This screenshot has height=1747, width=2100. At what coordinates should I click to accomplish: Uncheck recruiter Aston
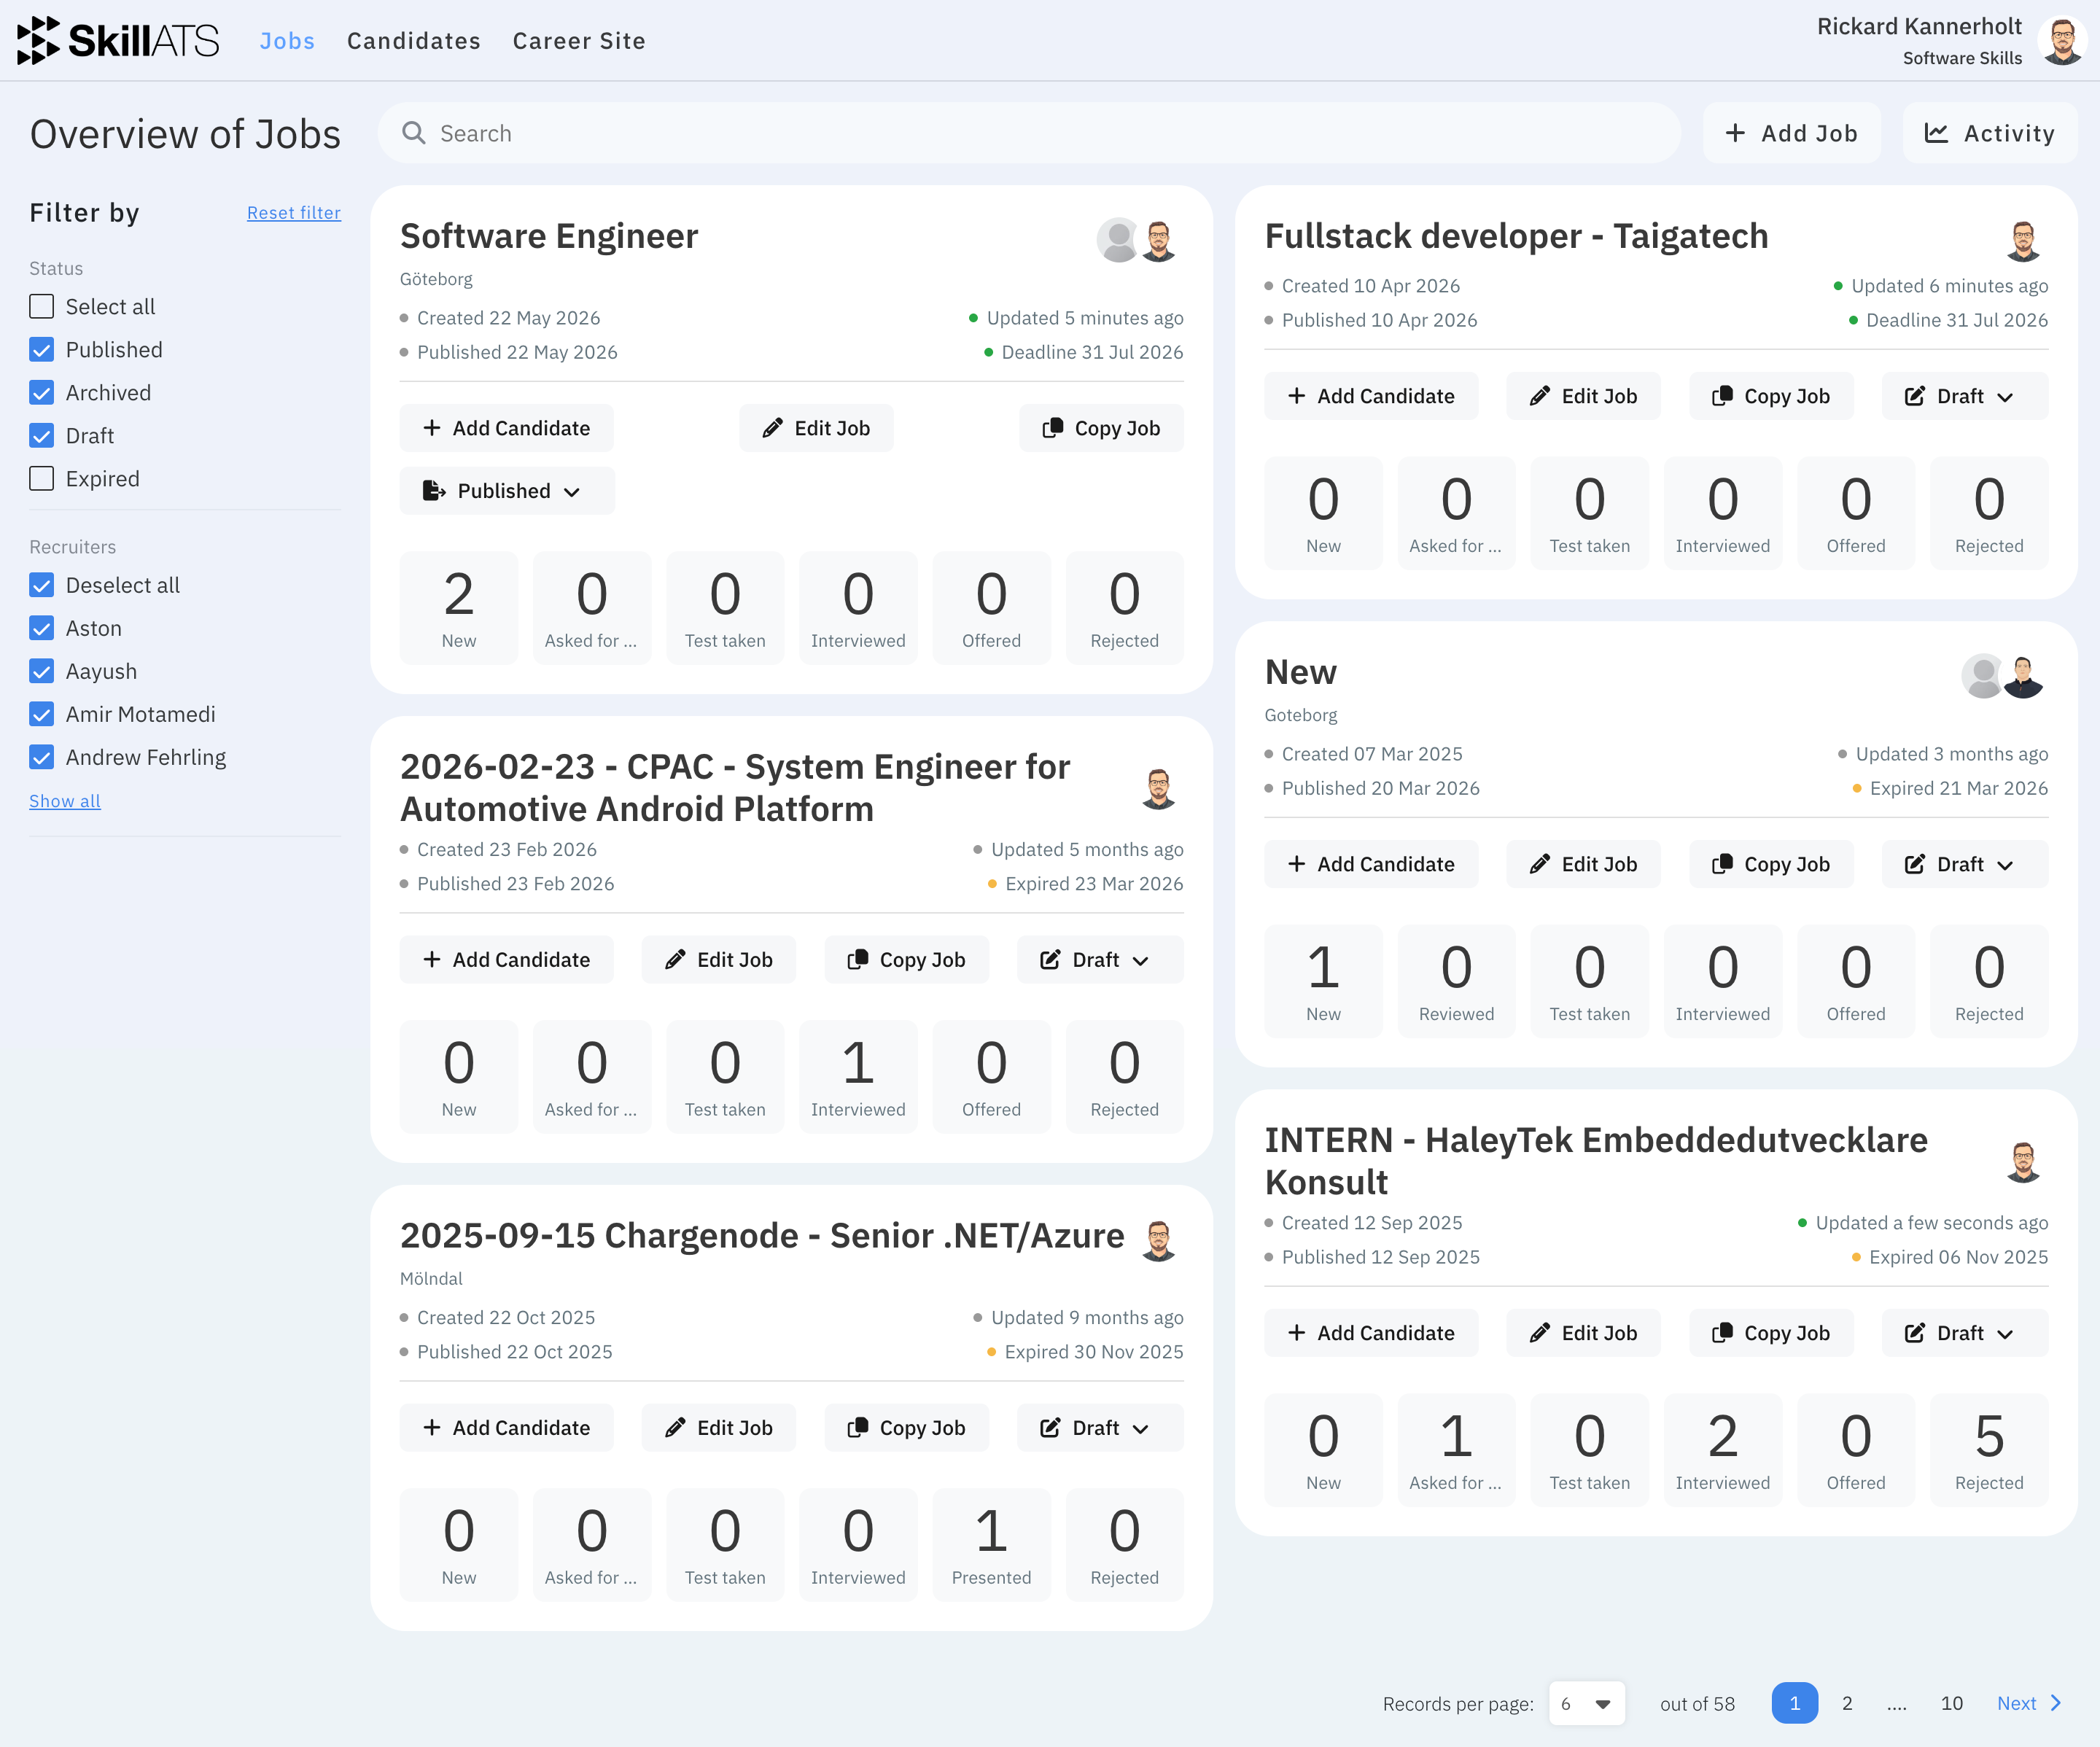tap(41, 628)
